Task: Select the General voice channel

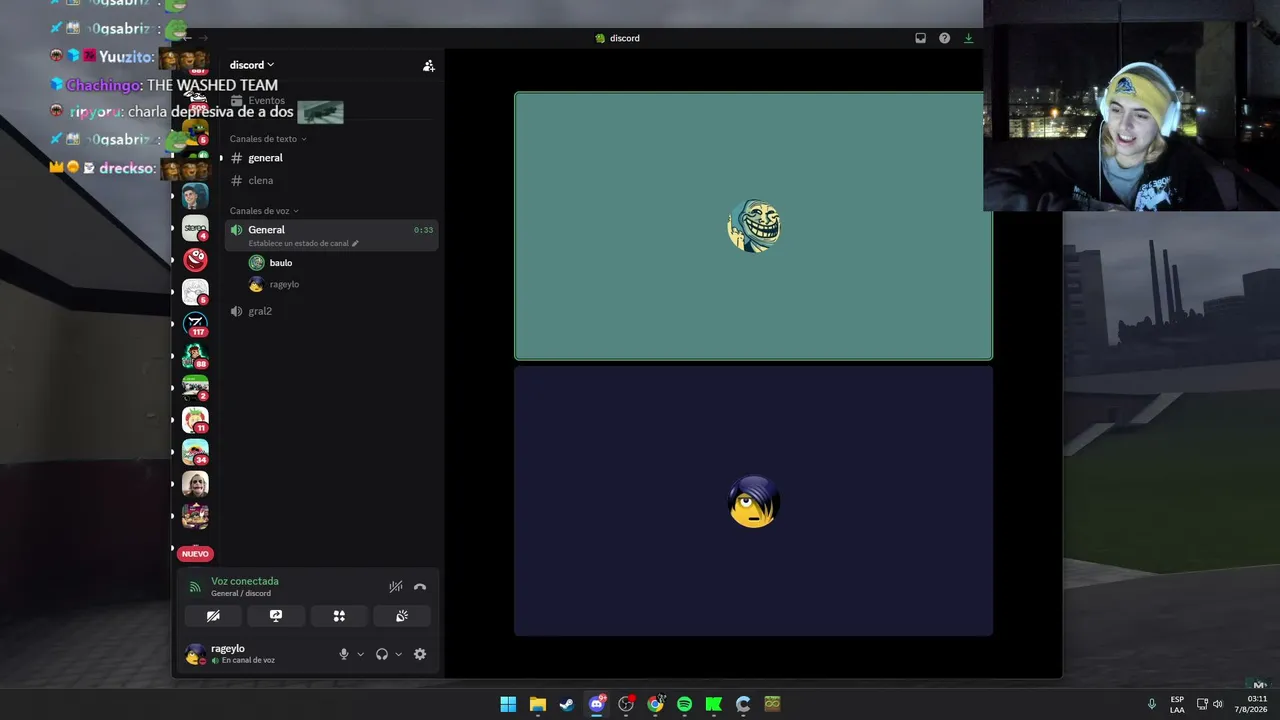Action: [x=331, y=235]
